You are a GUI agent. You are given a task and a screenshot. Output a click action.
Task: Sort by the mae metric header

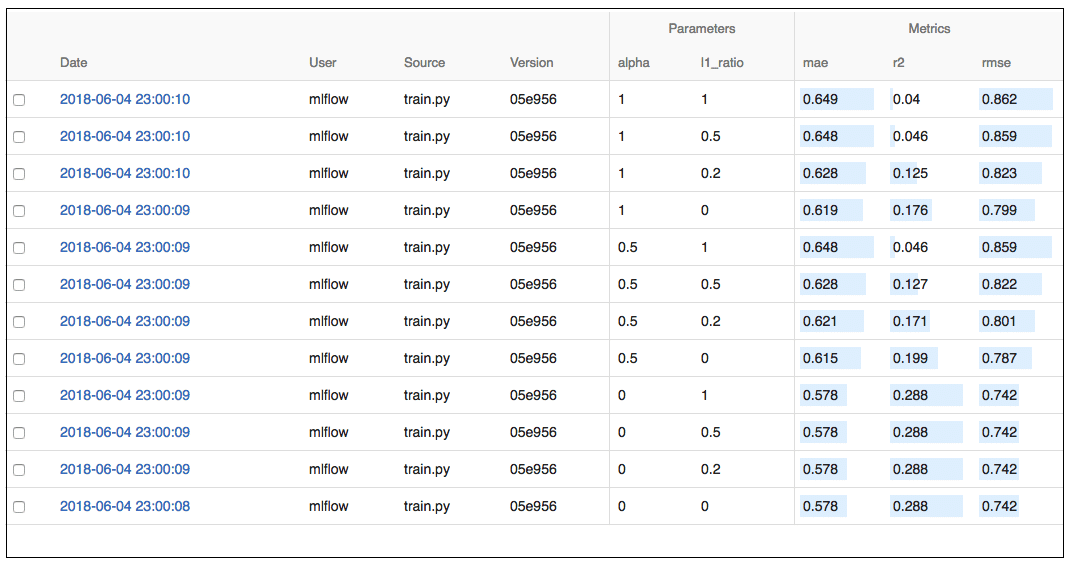pos(815,62)
